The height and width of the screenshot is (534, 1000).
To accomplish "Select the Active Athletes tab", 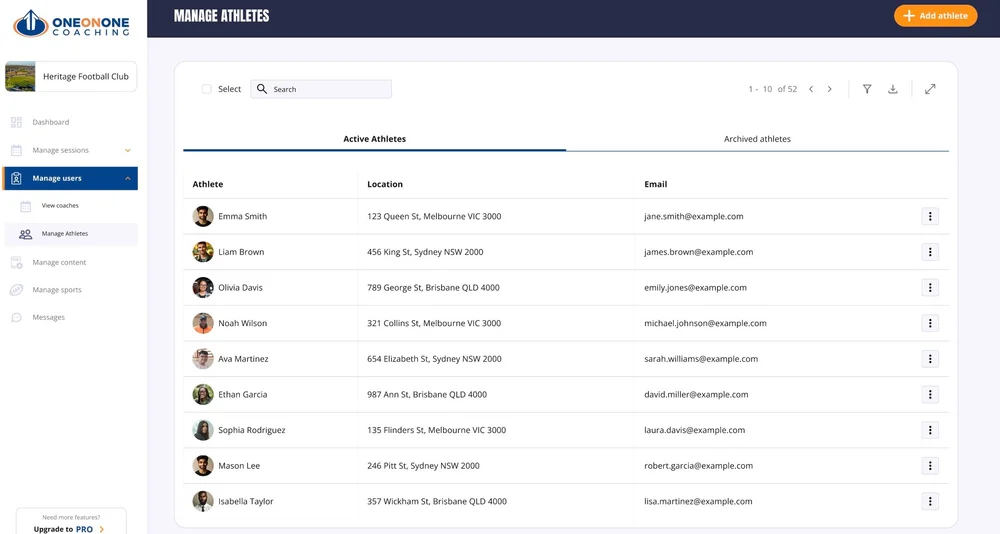I will click(x=374, y=139).
